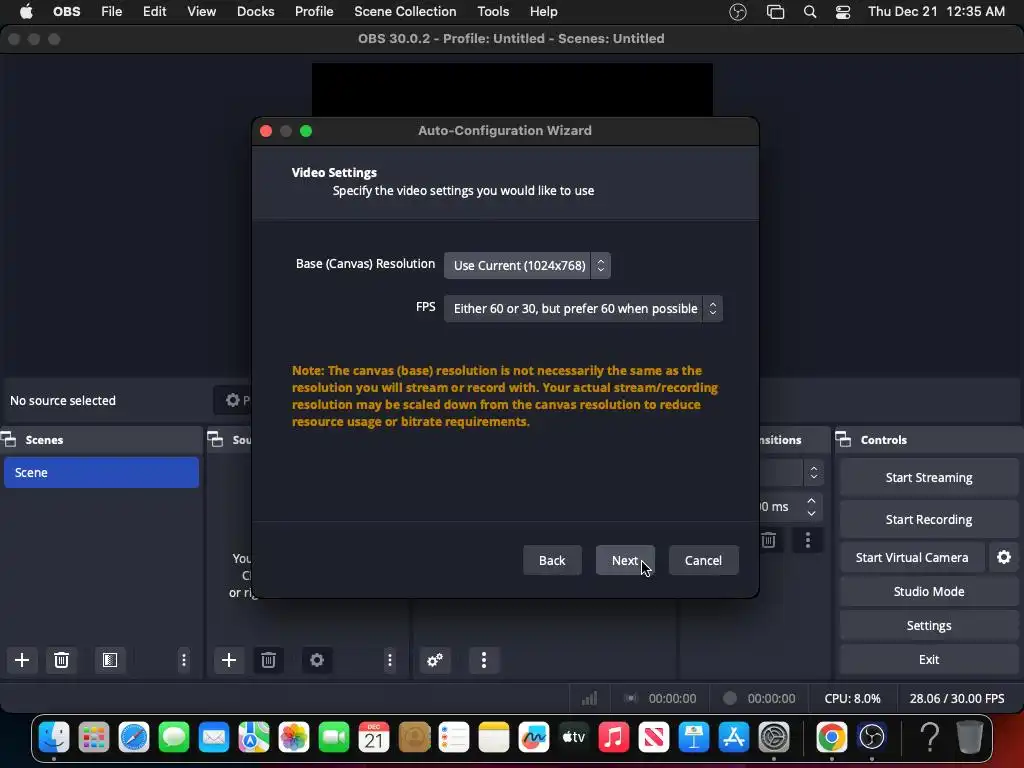Add a new source with plus icon

tap(229, 660)
